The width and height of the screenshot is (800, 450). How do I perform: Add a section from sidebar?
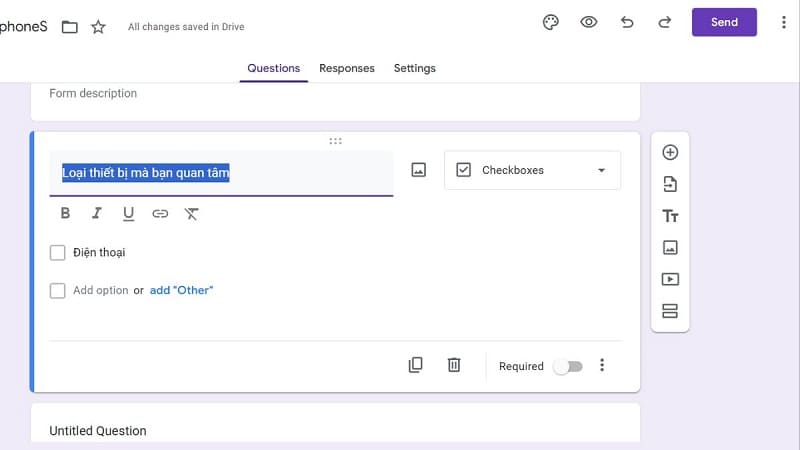click(x=670, y=311)
